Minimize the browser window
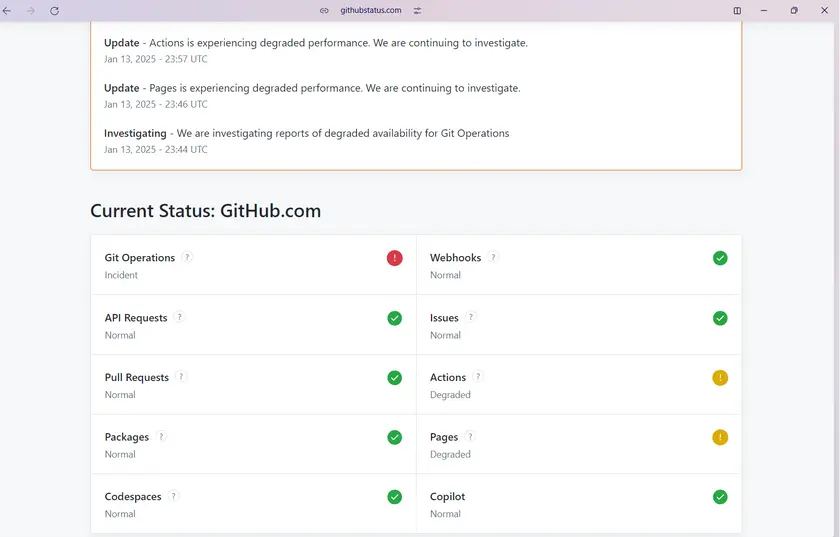 764,10
